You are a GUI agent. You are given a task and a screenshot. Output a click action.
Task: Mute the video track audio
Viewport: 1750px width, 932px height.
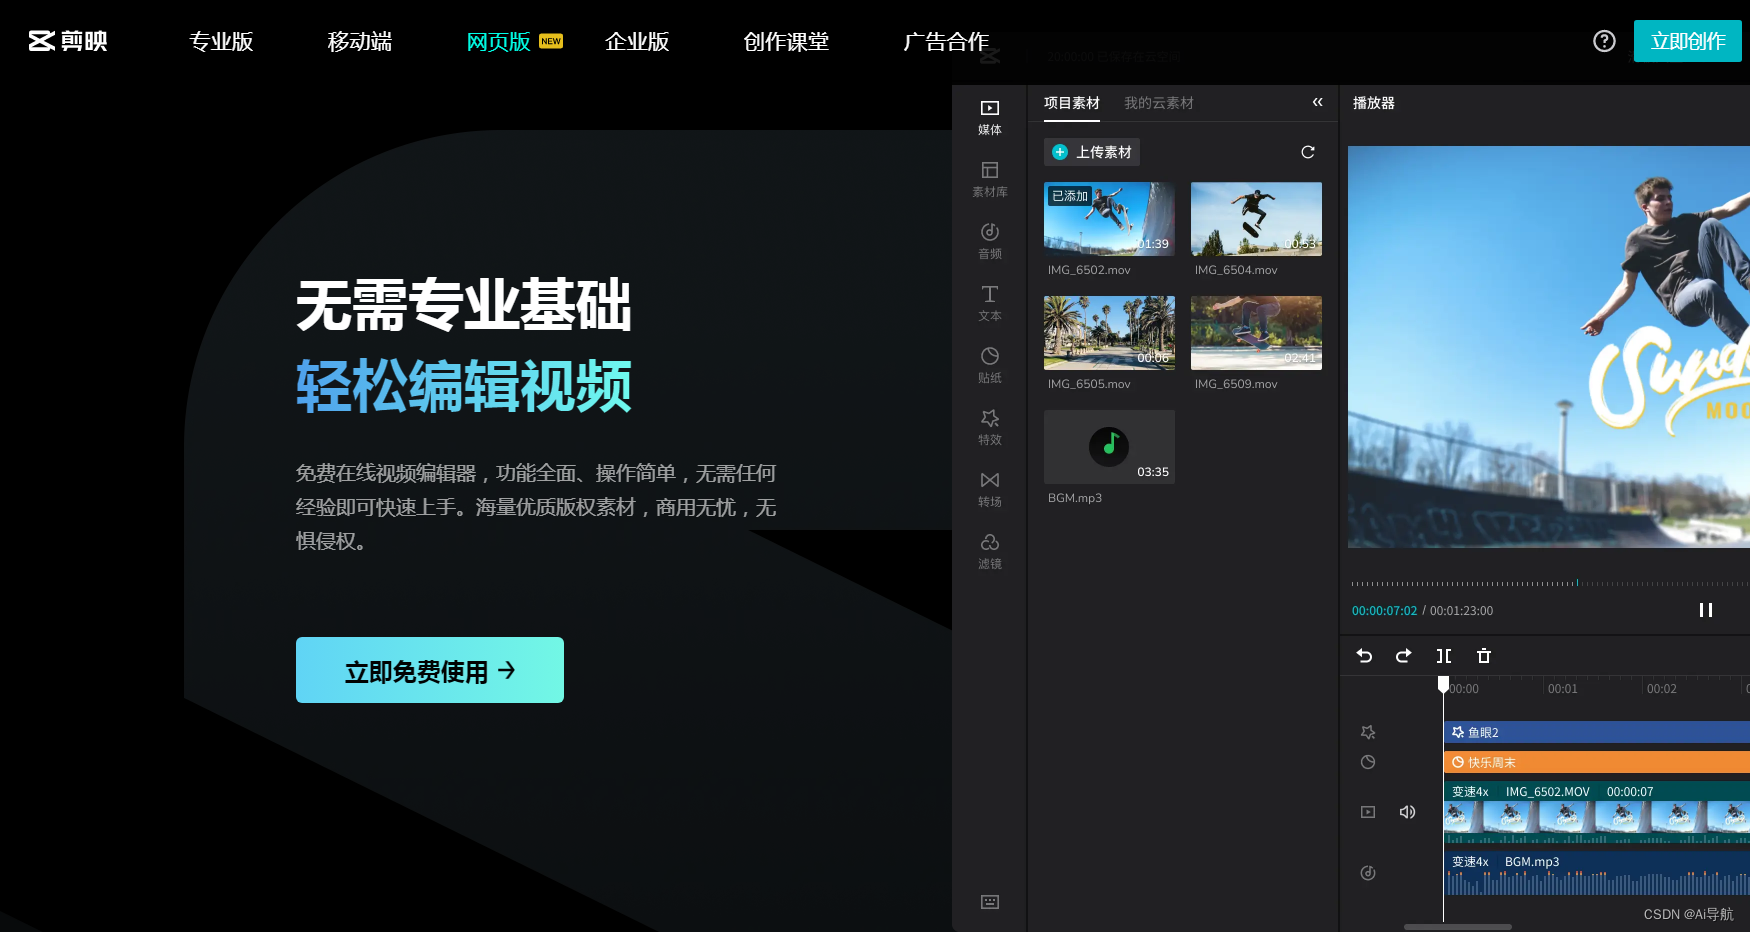coord(1407,812)
